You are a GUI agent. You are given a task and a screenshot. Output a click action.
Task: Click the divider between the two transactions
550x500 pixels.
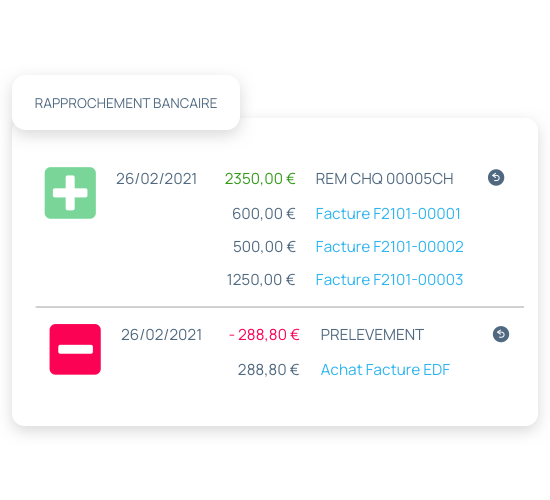pos(280,307)
